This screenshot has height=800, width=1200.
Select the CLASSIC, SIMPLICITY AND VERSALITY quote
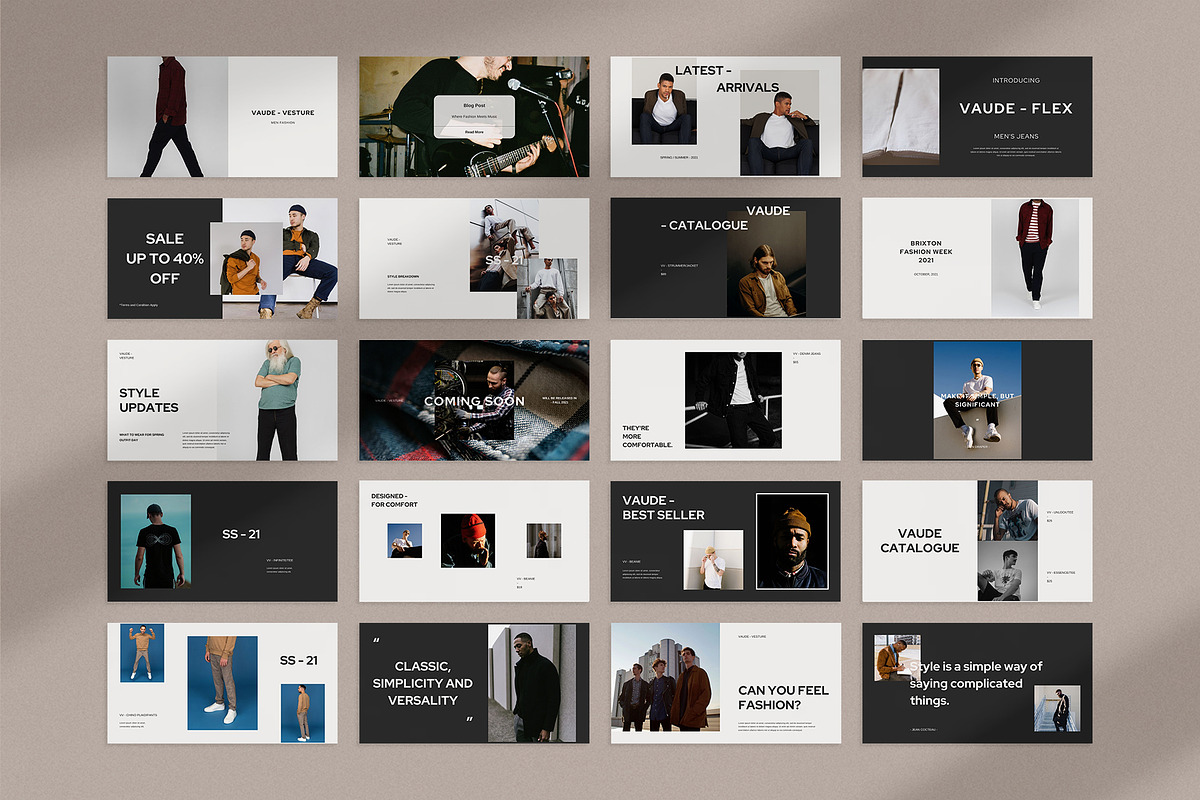click(423, 683)
